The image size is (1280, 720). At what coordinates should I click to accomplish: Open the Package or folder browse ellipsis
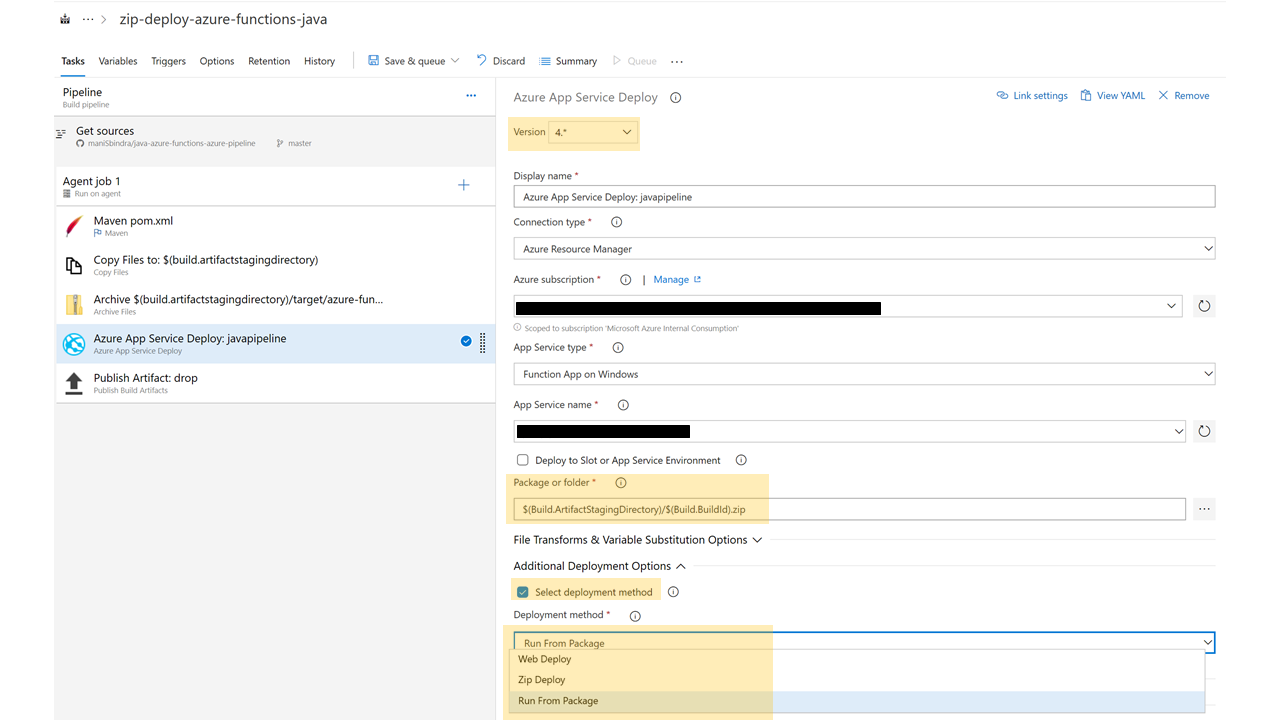click(x=1204, y=508)
